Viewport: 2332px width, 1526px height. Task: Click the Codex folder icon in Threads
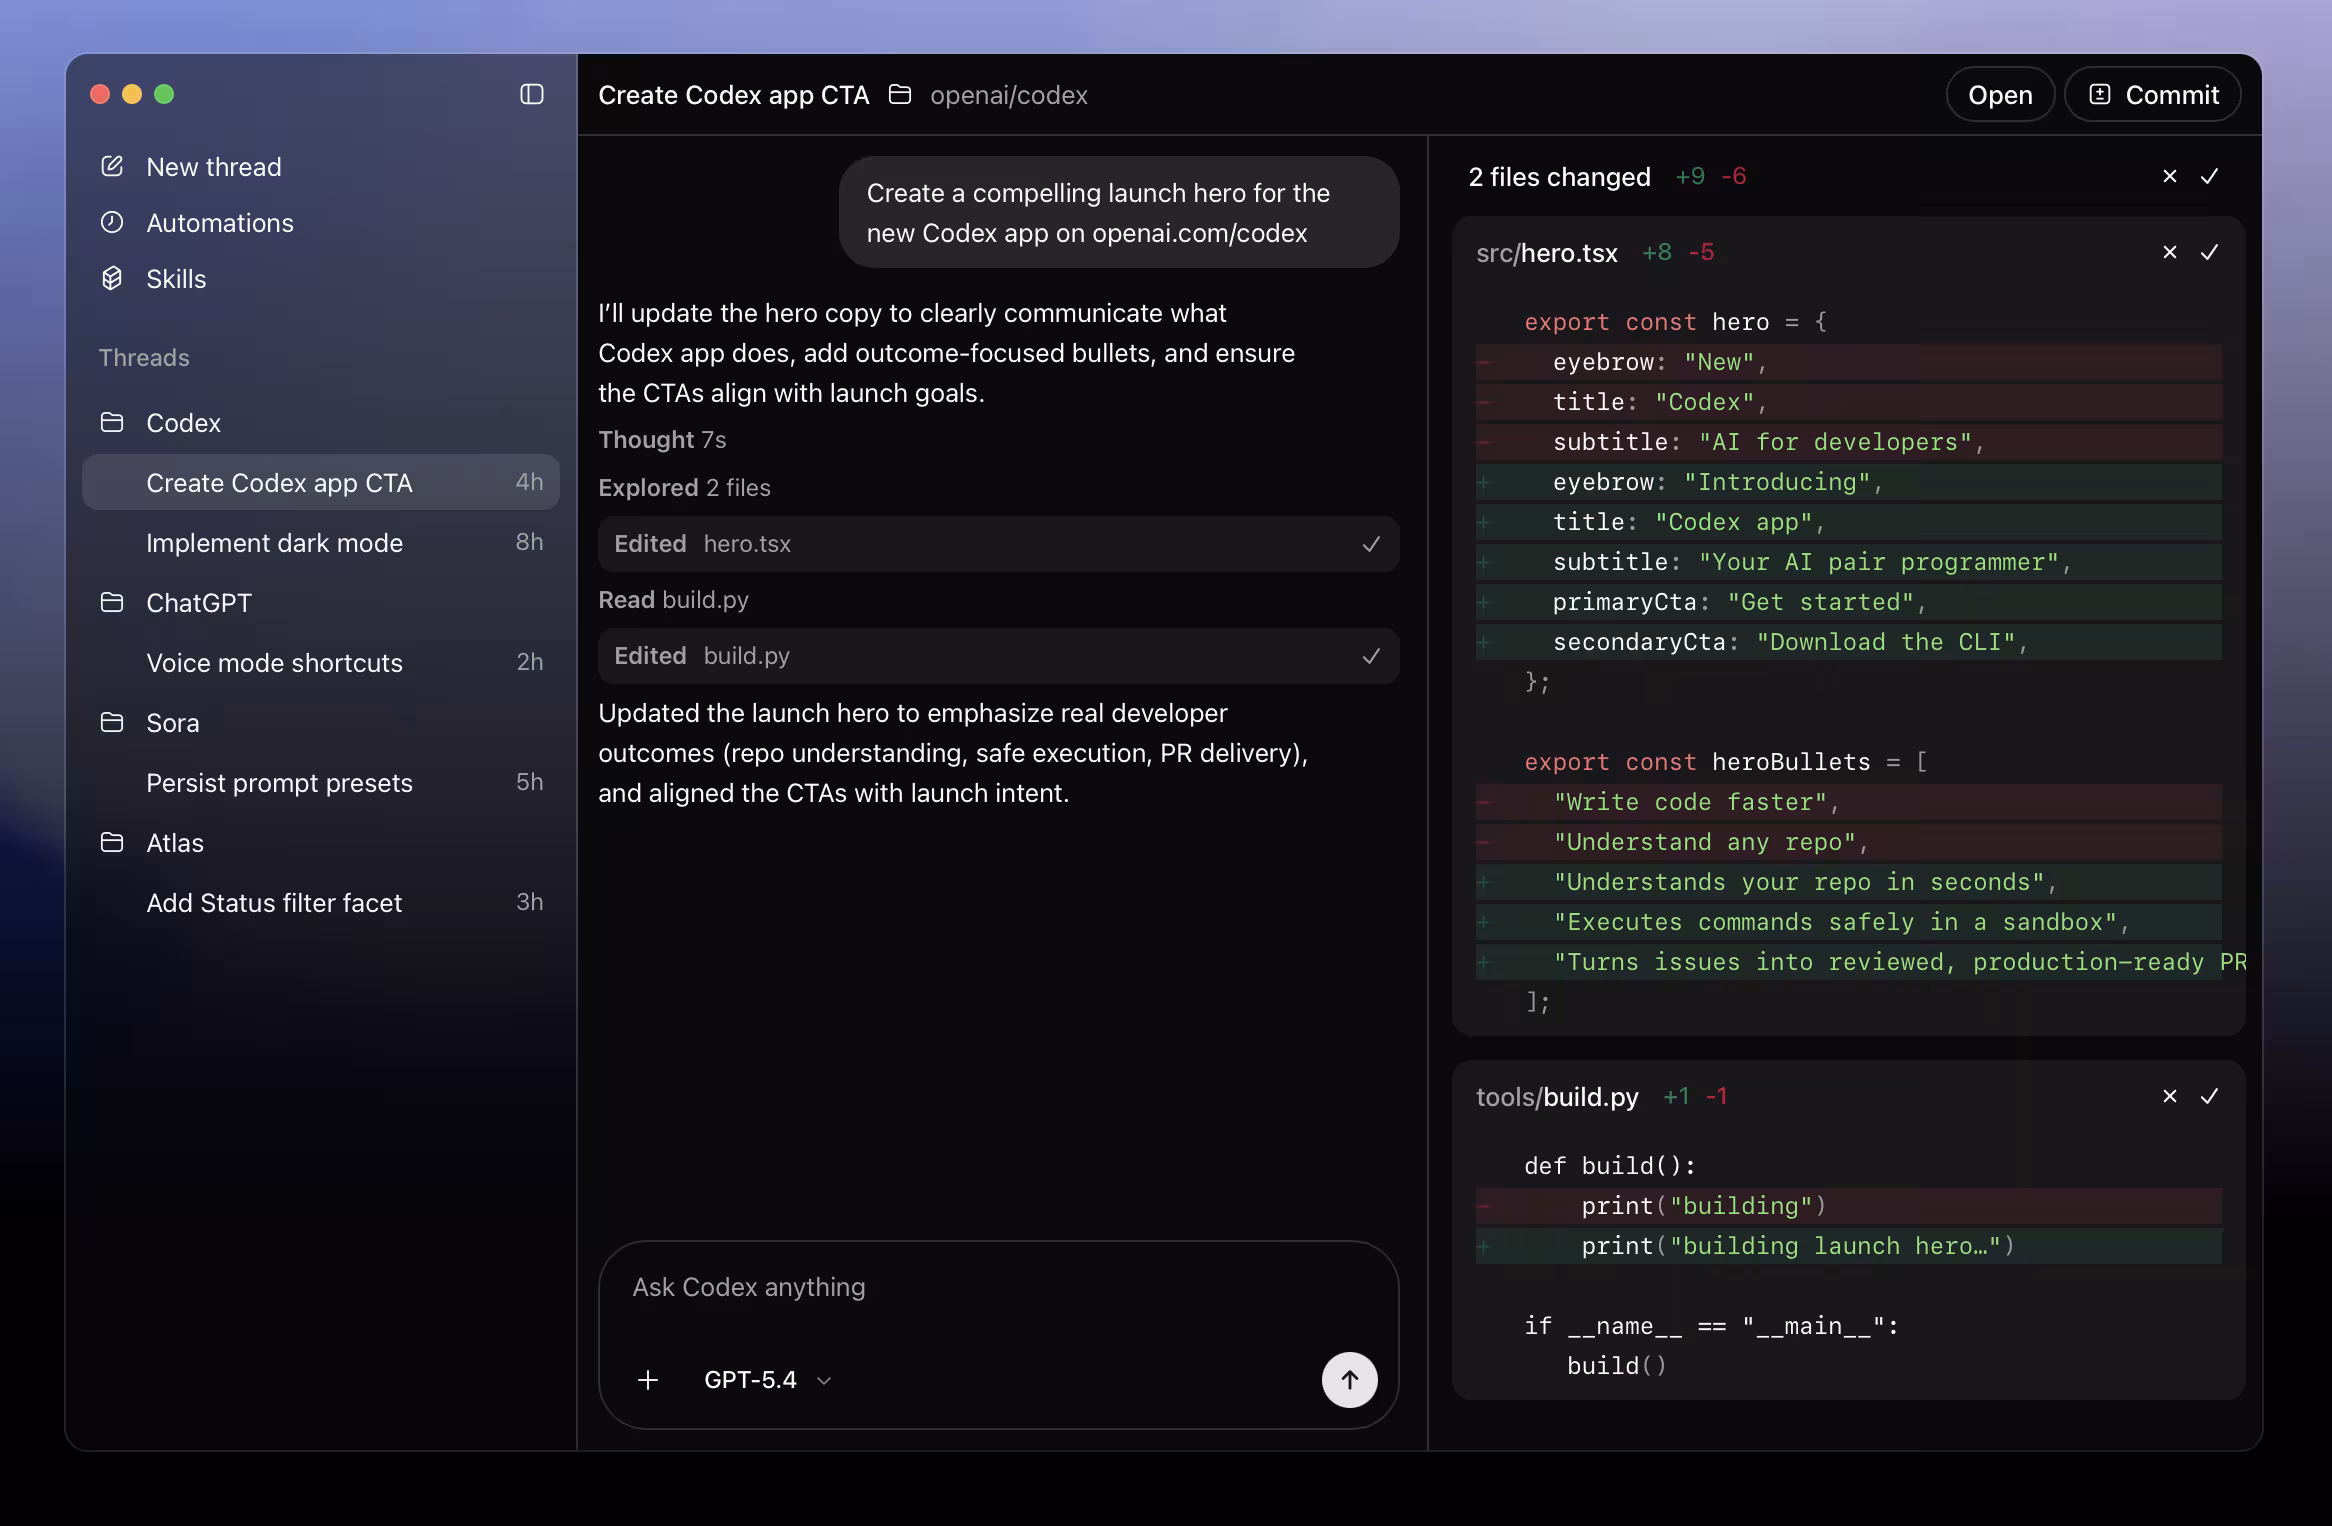[113, 423]
